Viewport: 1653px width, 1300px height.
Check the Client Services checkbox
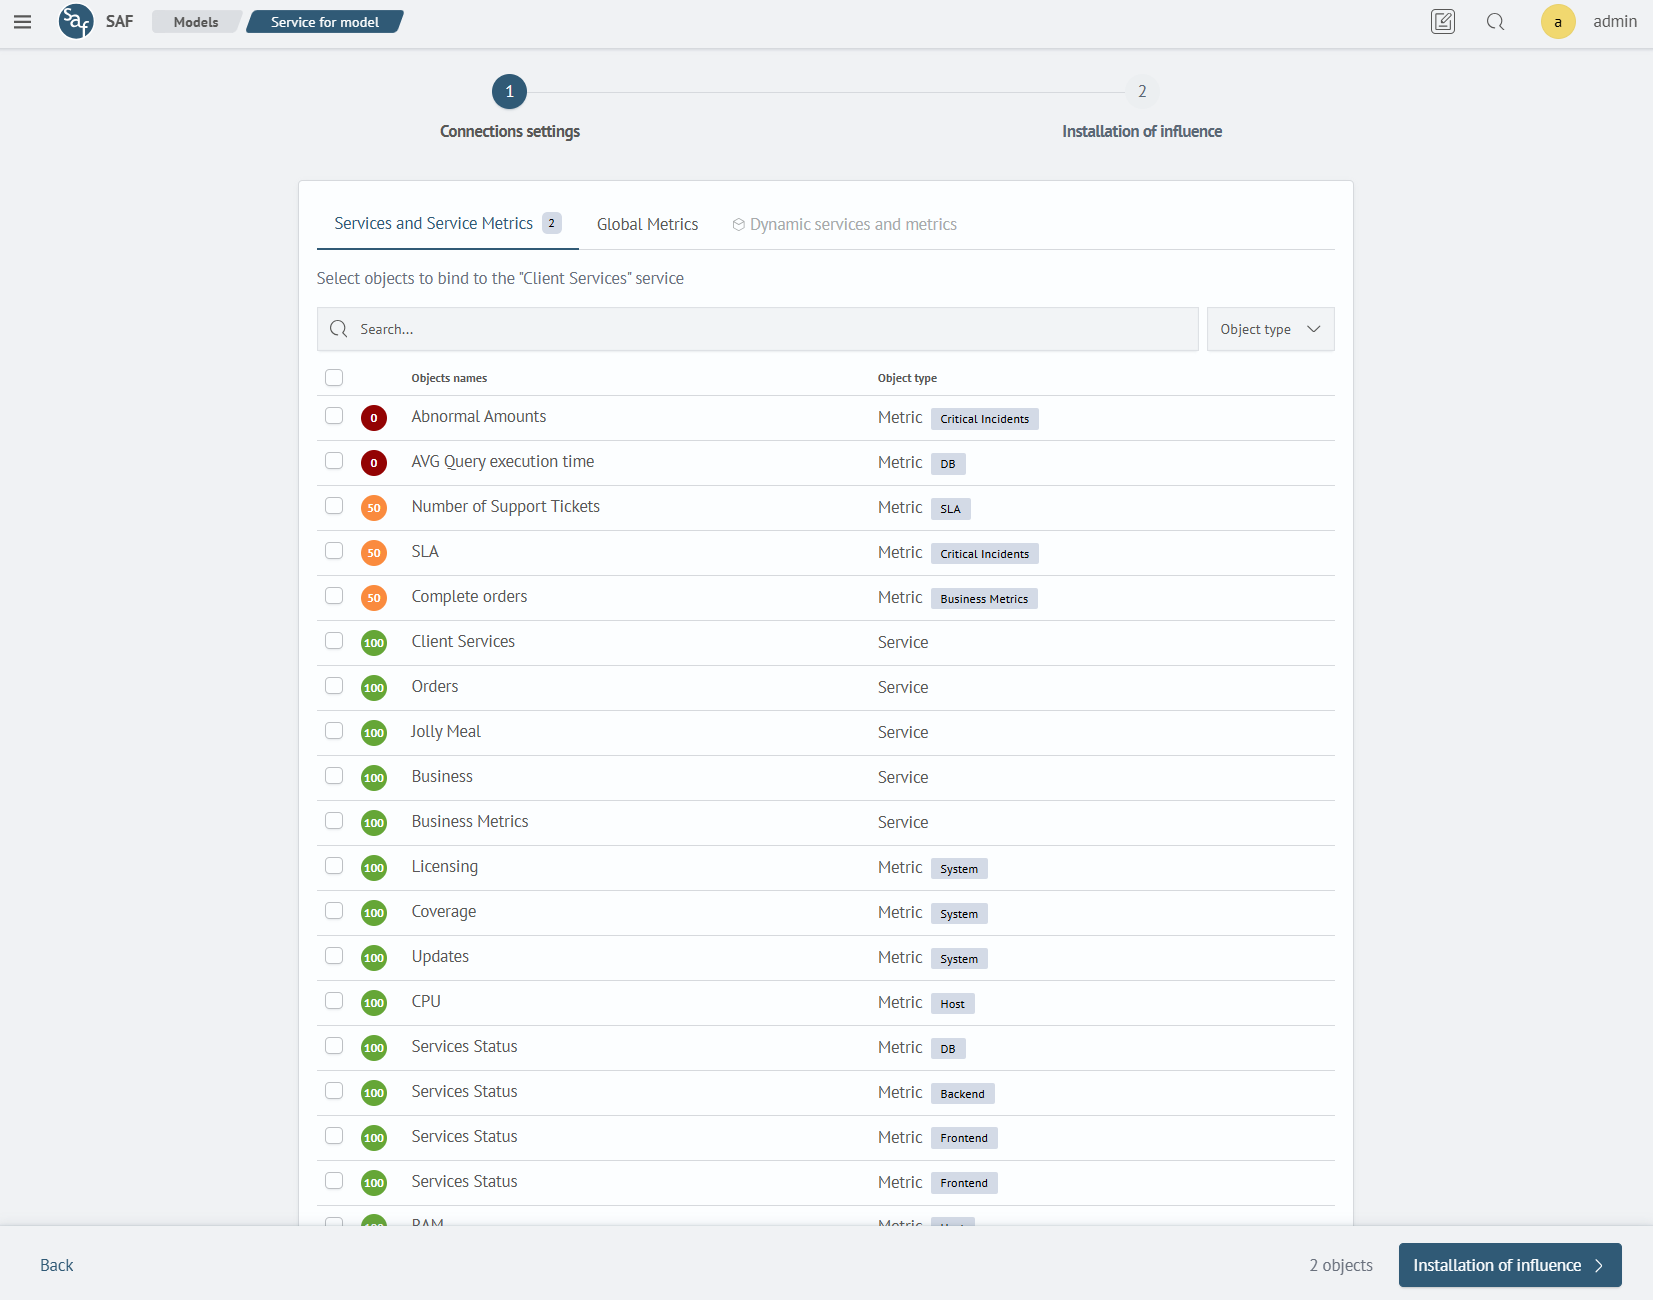pyautogui.click(x=334, y=641)
